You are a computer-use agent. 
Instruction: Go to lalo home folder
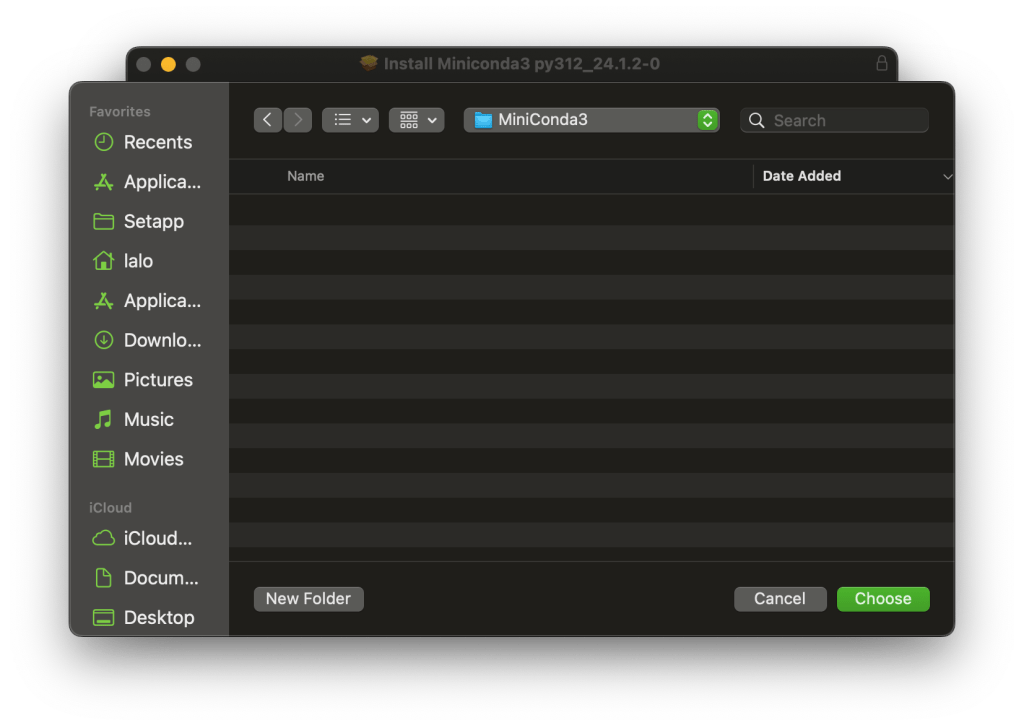tap(138, 261)
